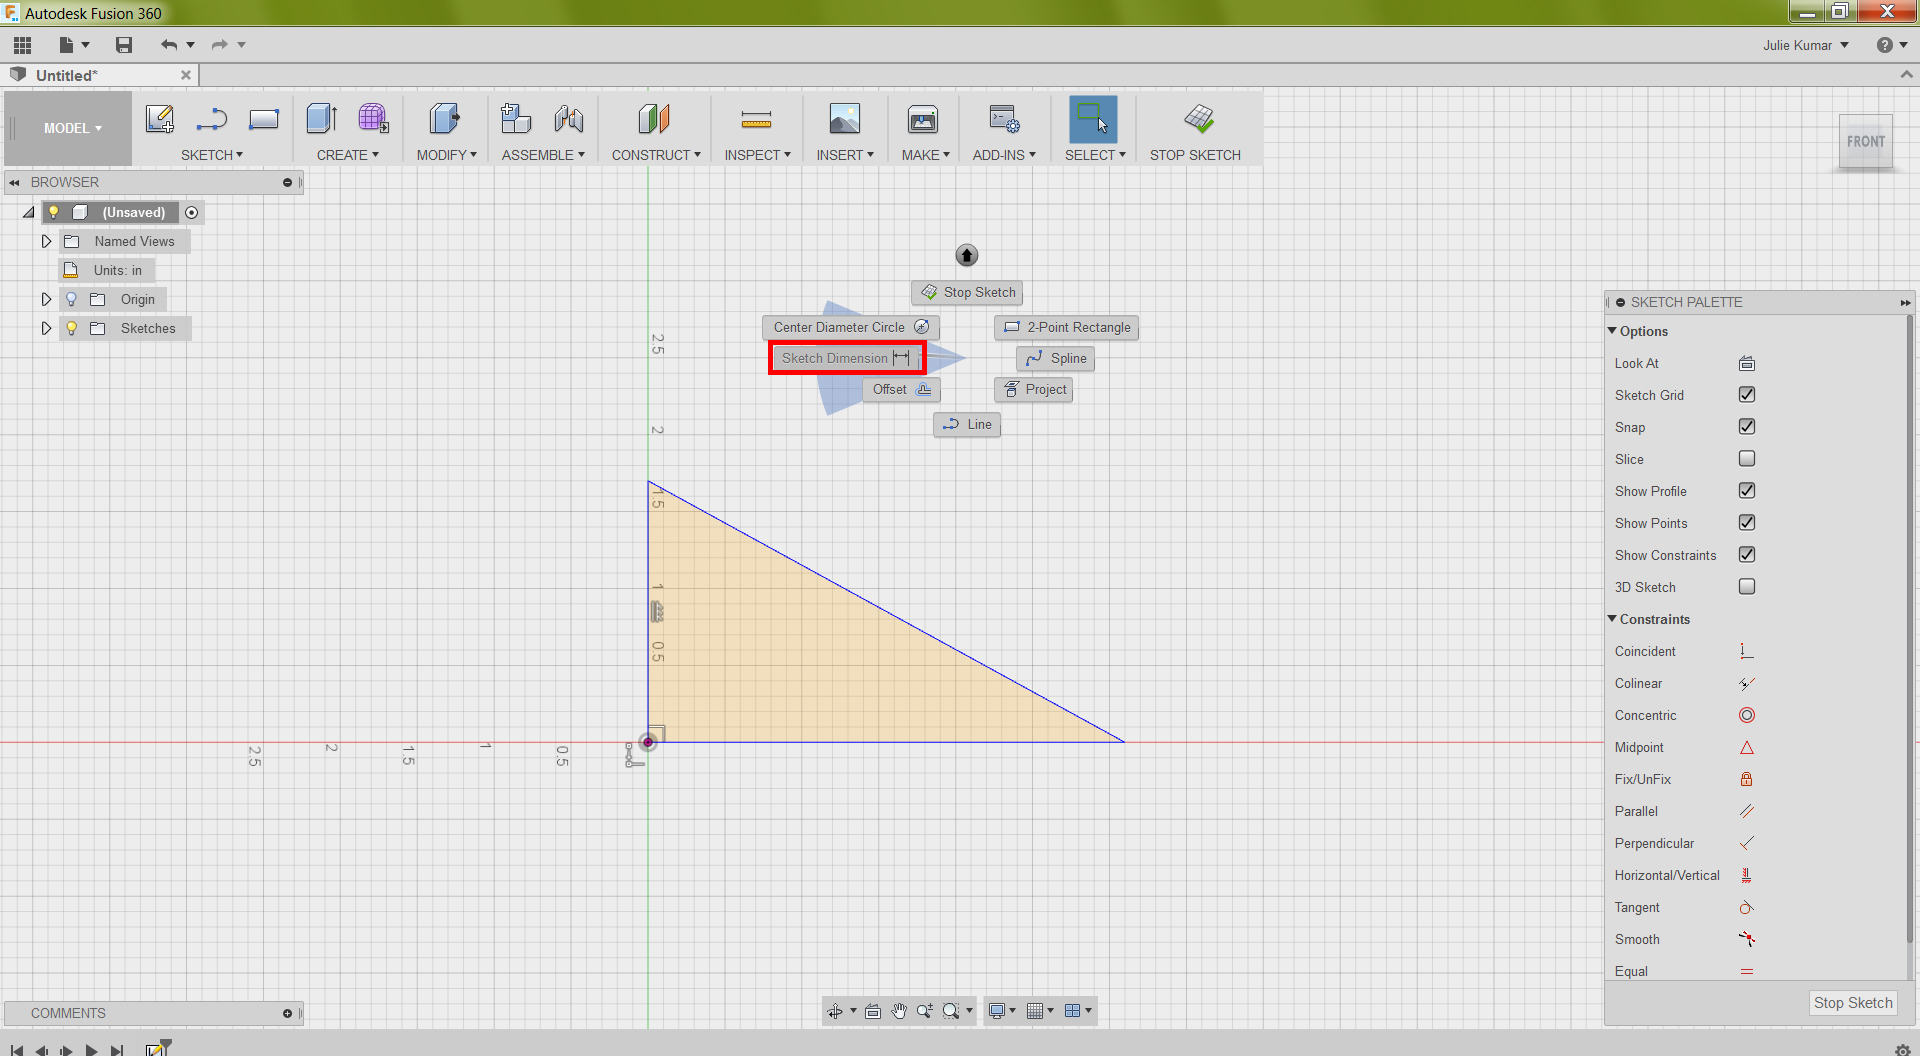Click the Create Sketch toolbar icon
This screenshot has width=1920, height=1056.
click(x=160, y=119)
